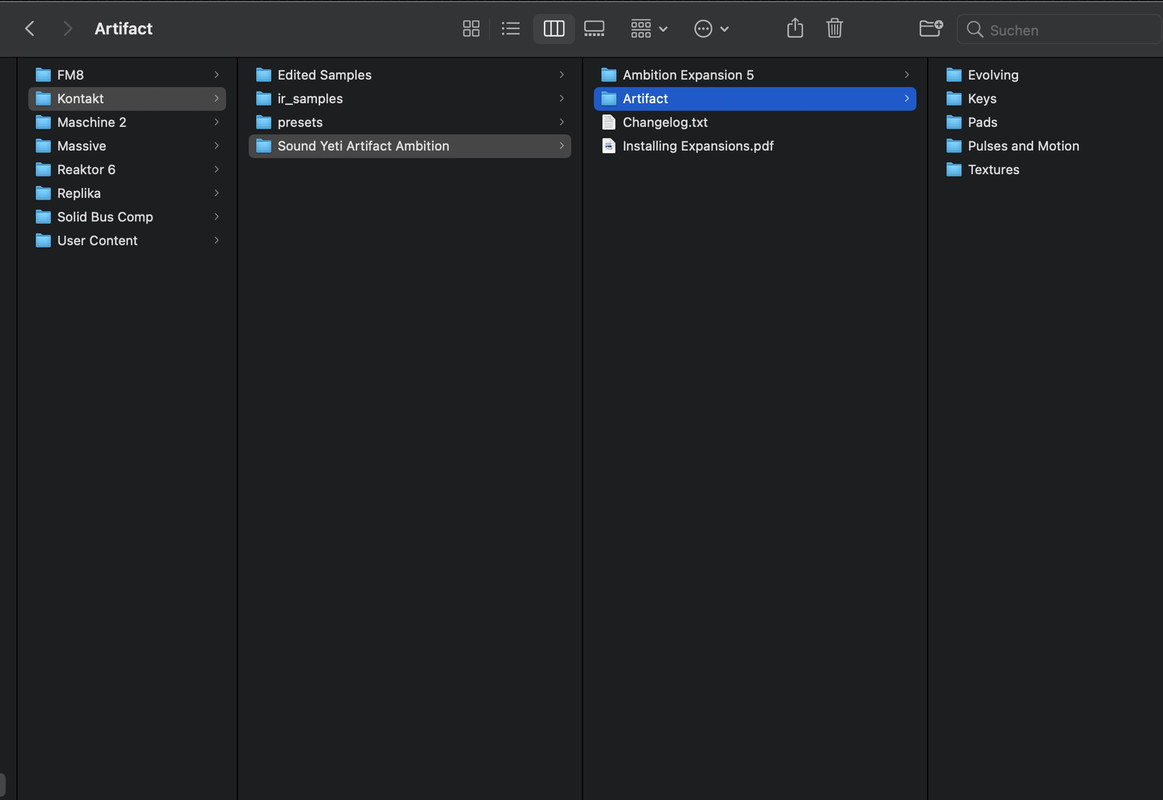
Task: Switch to list view
Action: [x=510, y=29]
